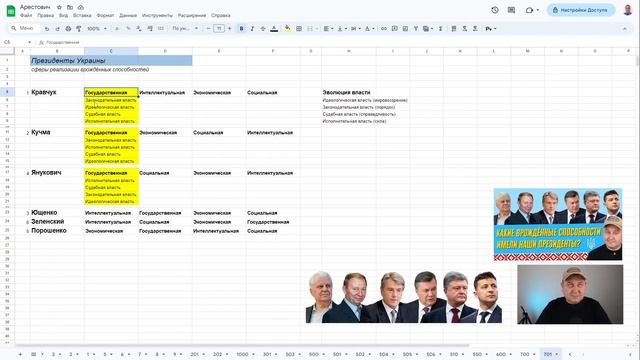Screen dimensions: 640x360
Task: Open the Файл menu
Action: pos(26,16)
